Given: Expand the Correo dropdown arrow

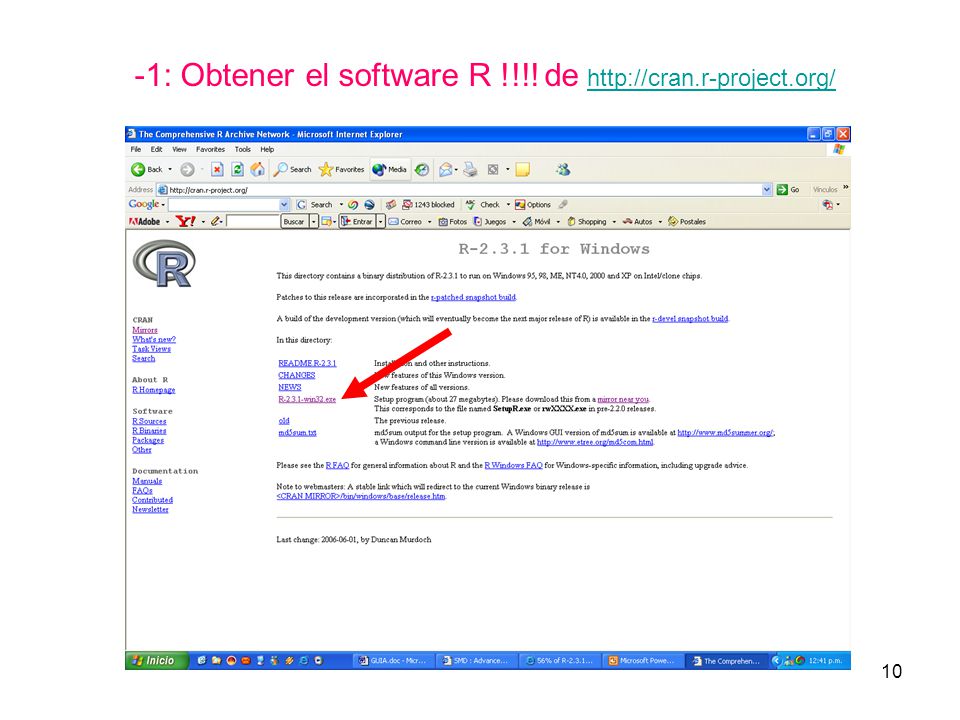Looking at the screenshot, I should (429, 222).
